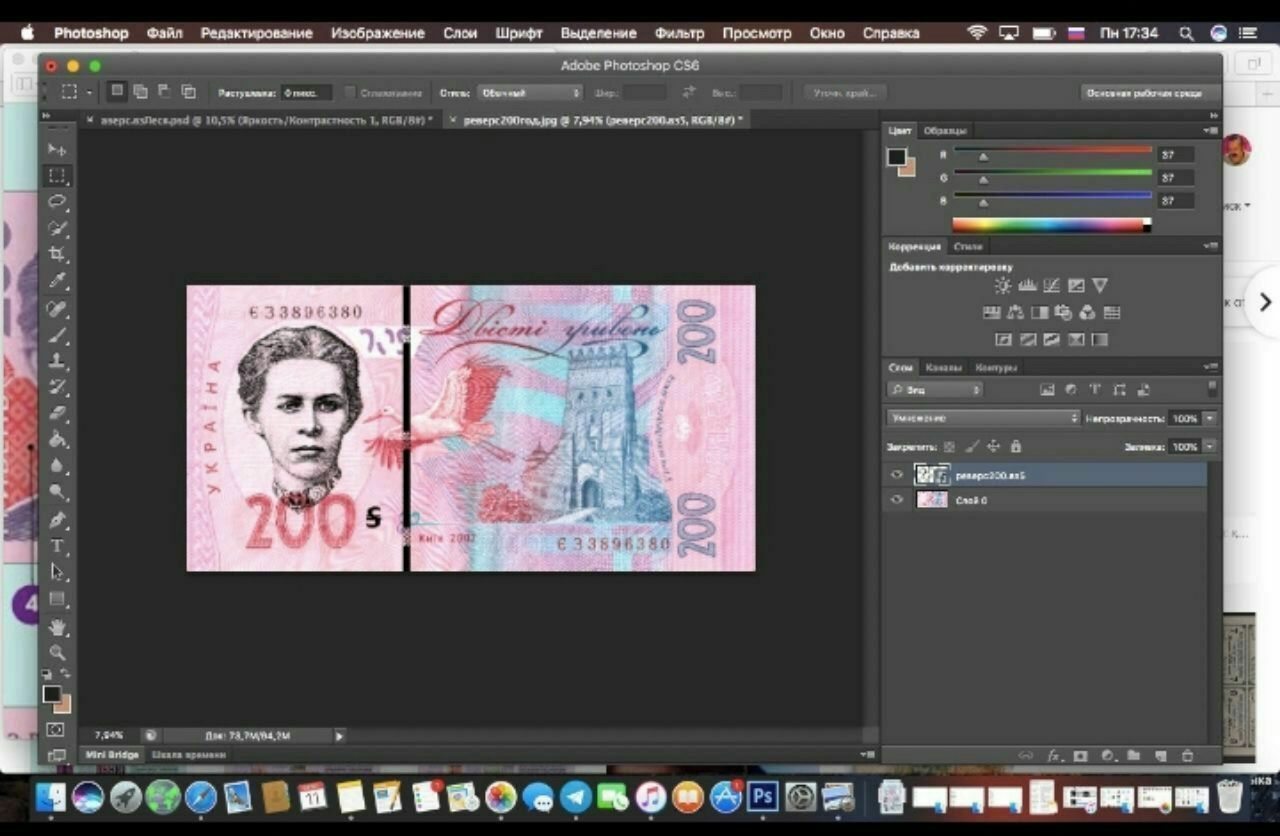This screenshot has width=1280, height=836.
Task: Select the Clone Stamp tool
Action: click(57, 360)
